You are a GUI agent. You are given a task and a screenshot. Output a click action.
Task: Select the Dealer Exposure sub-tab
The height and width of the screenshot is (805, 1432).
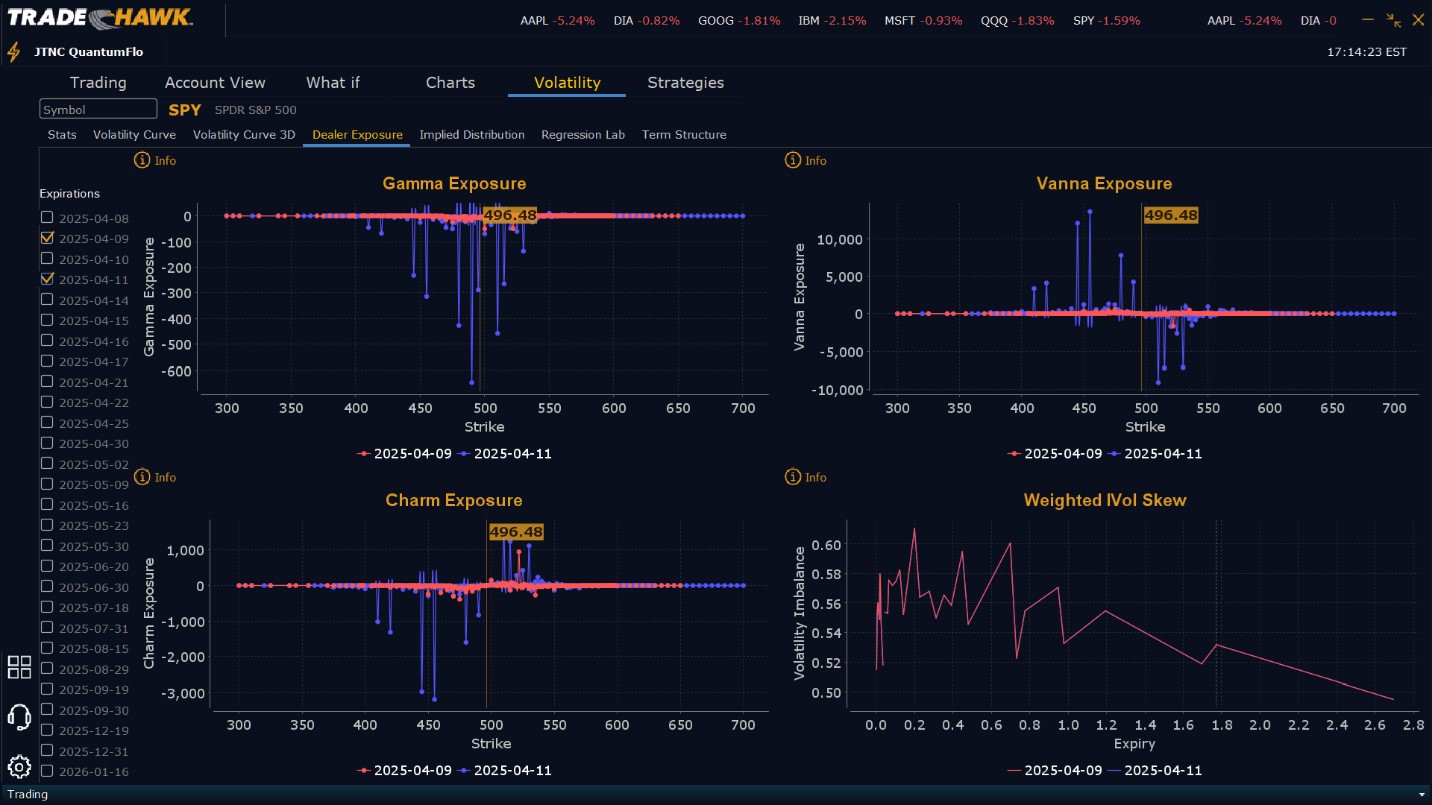point(357,134)
